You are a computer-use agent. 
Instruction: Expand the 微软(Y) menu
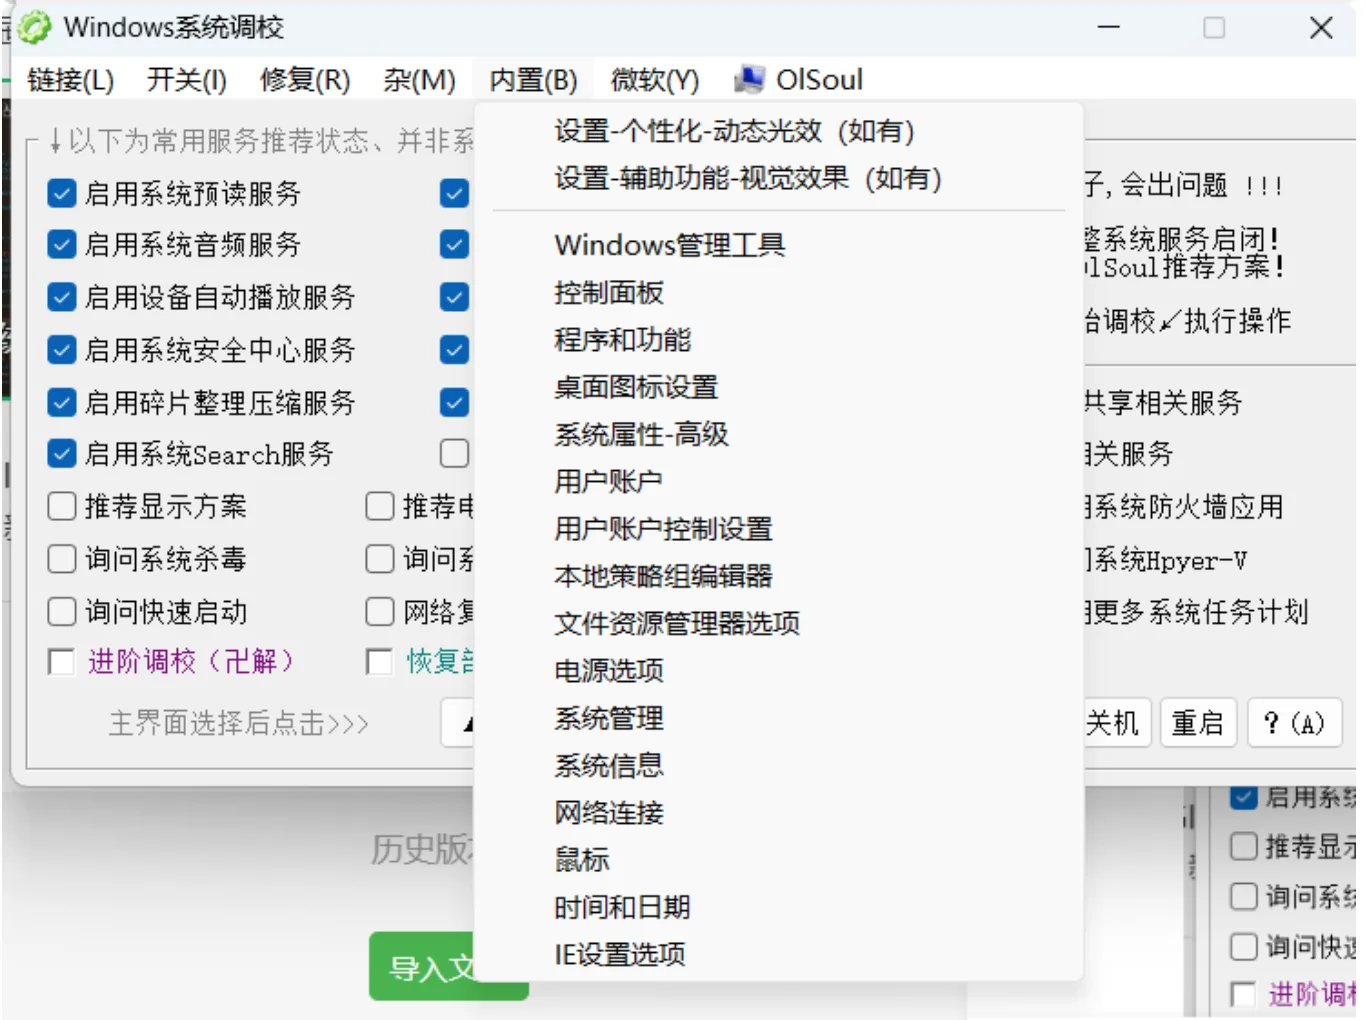coord(655,80)
